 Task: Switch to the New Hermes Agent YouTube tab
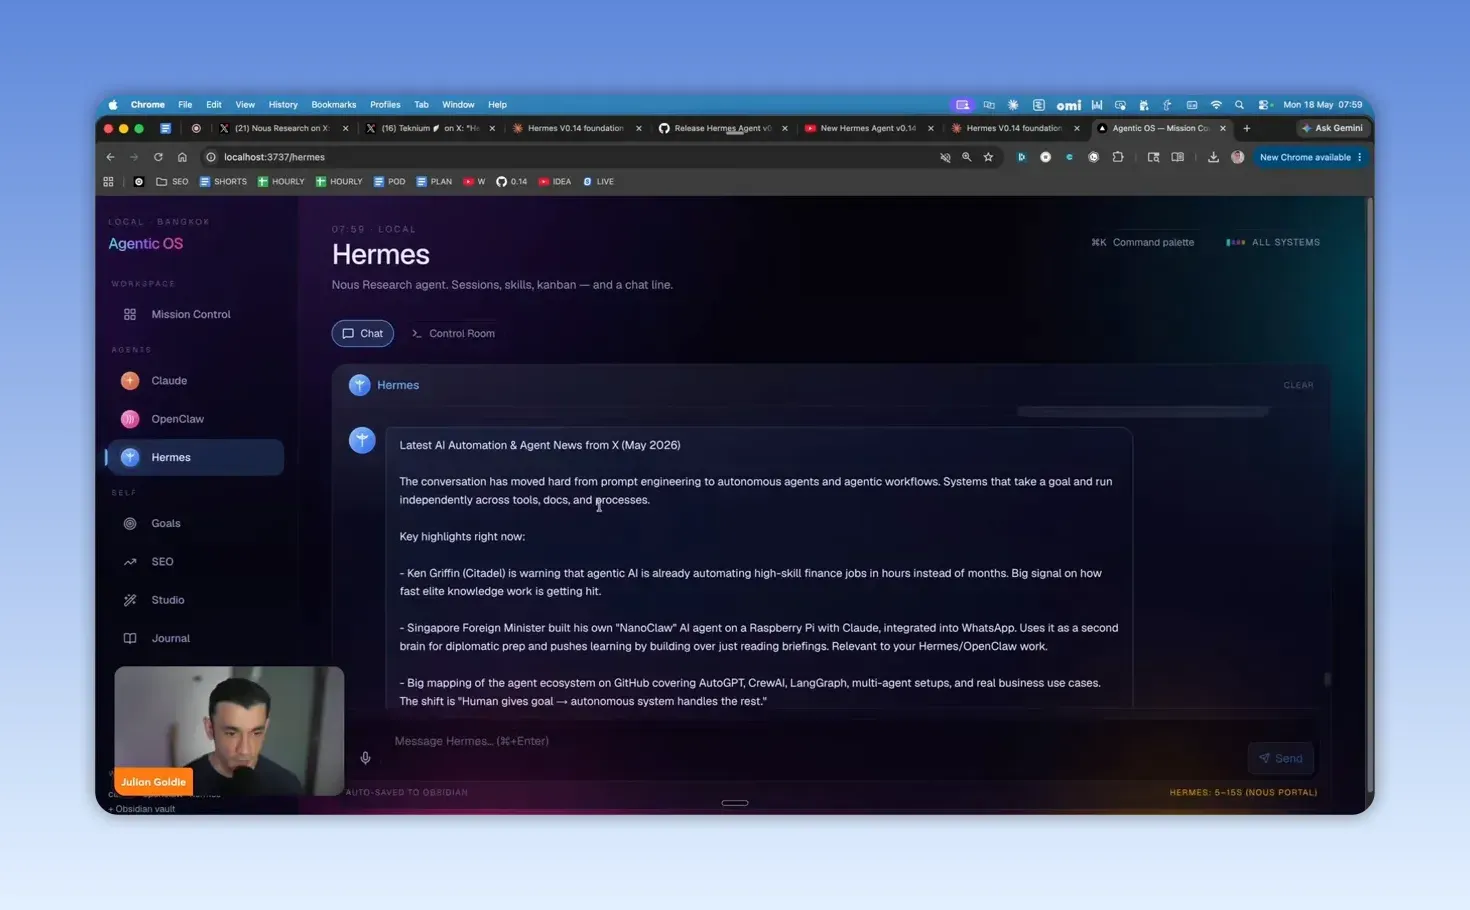pos(868,128)
